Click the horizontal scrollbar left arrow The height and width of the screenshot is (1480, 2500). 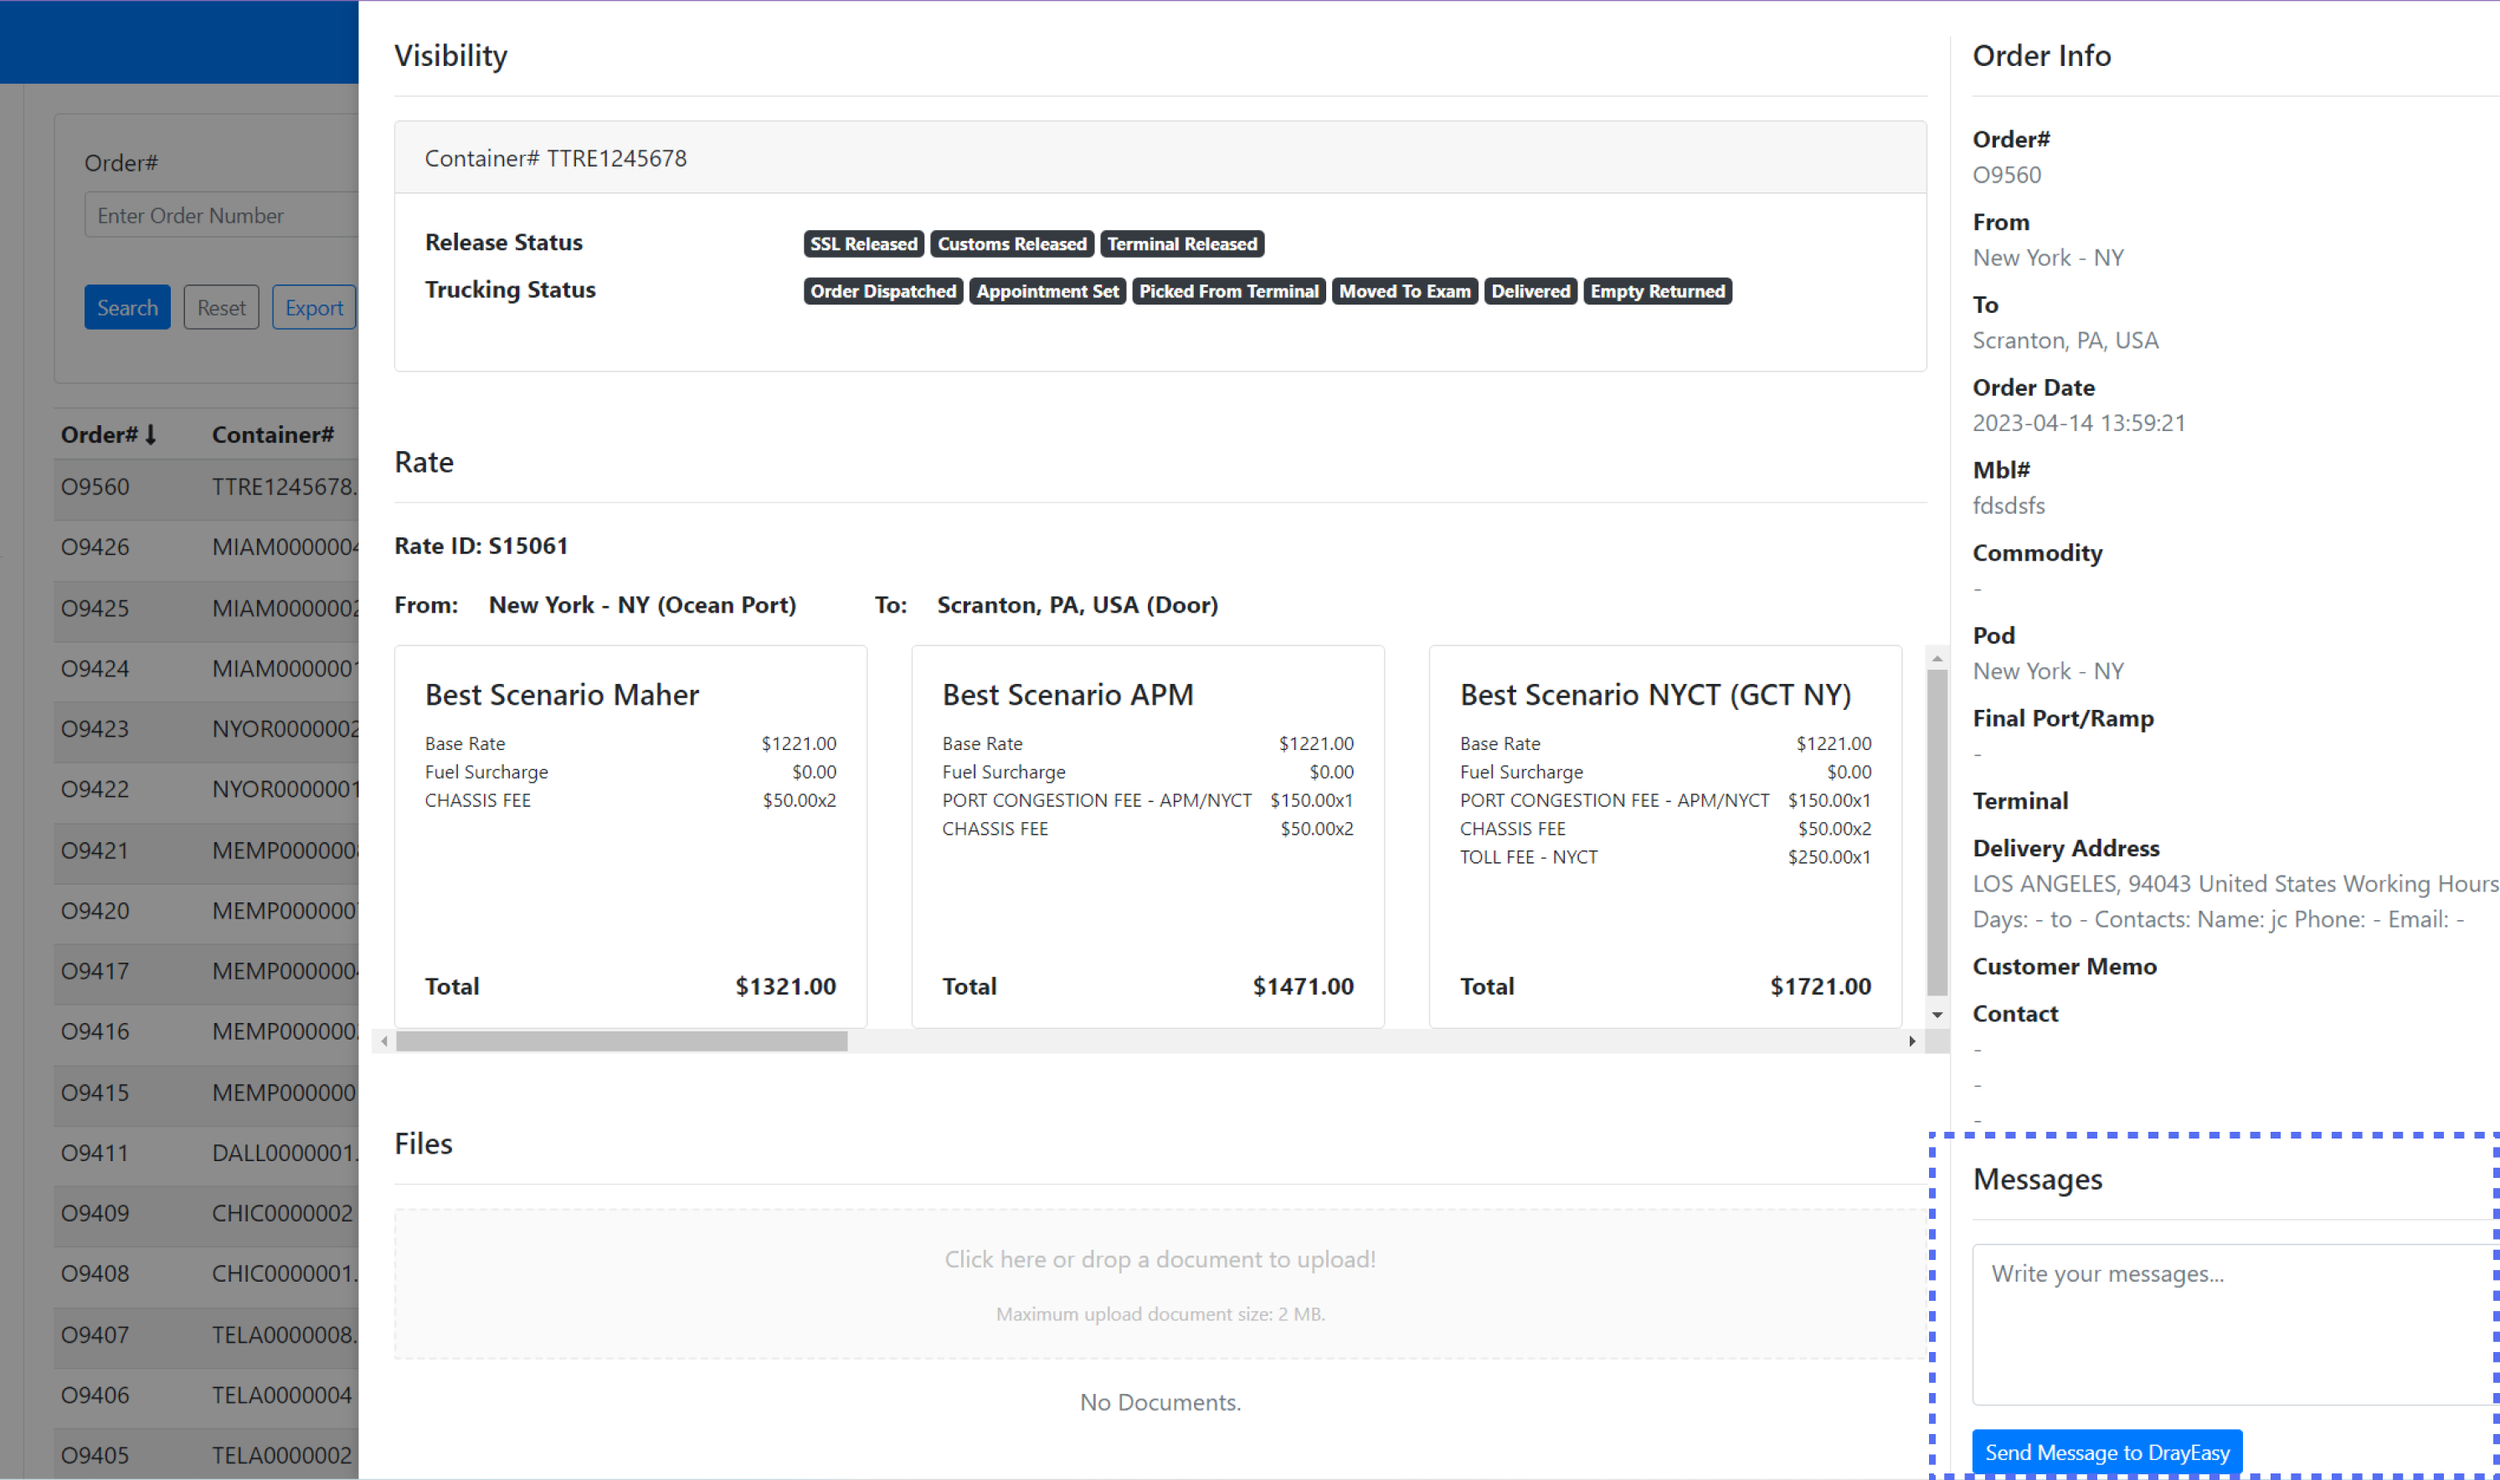[384, 1041]
